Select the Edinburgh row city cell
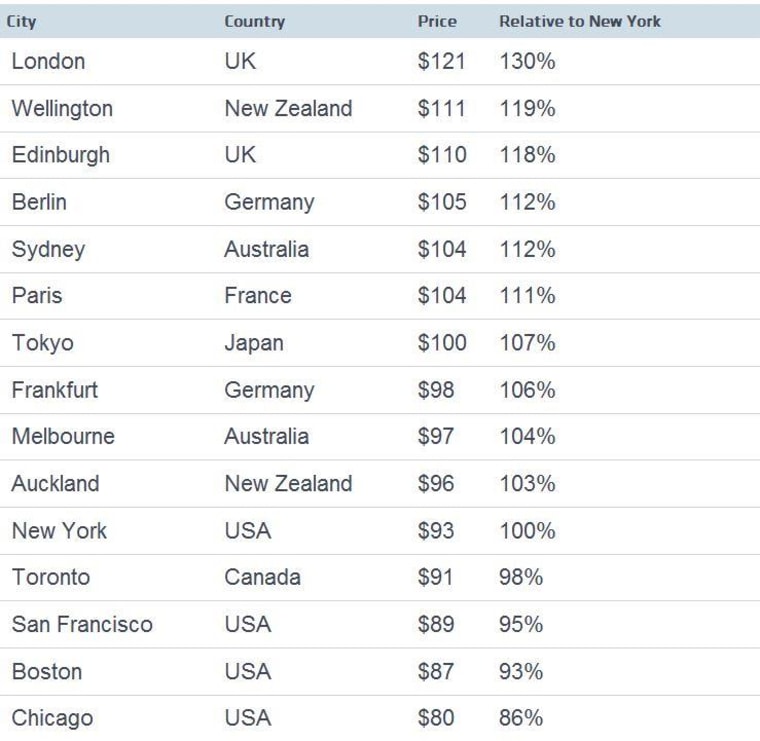Image resolution: width=760 pixels, height=741 pixels. (x=60, y=155)
